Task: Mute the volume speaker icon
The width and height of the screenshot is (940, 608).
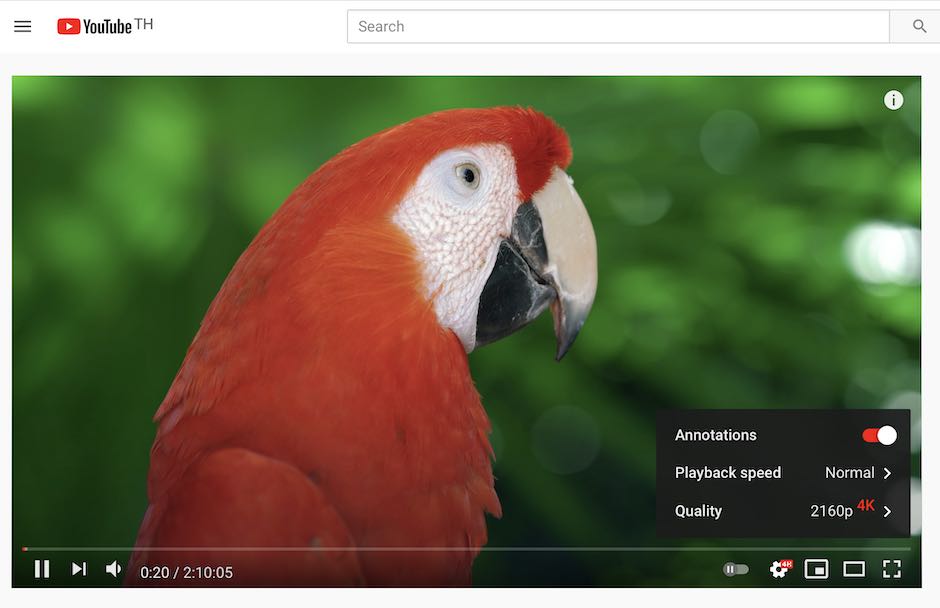Action: pos(113,568)
